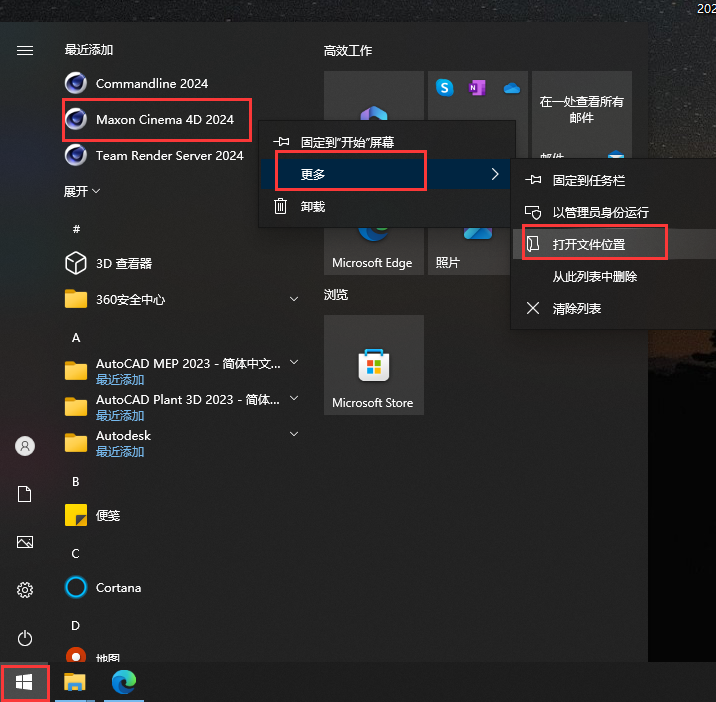This screenshot has width=716, height=702.
Task: Click the D letter group header
Action: point(76,625)
